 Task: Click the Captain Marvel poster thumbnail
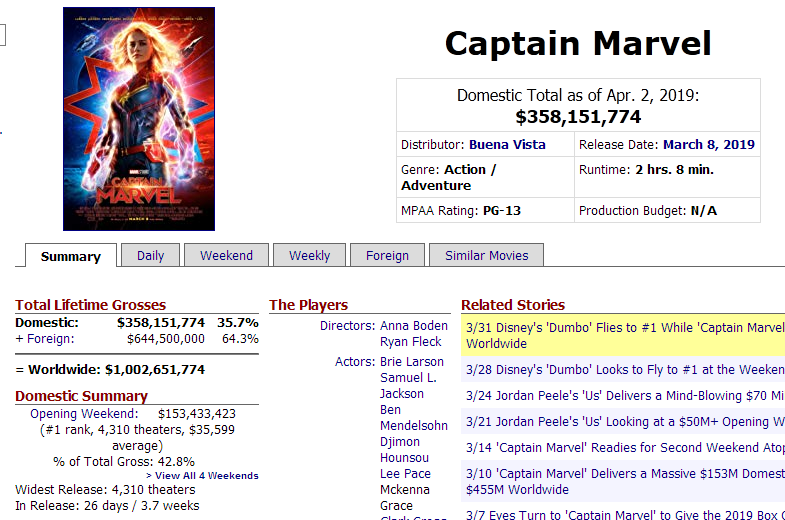138,119
